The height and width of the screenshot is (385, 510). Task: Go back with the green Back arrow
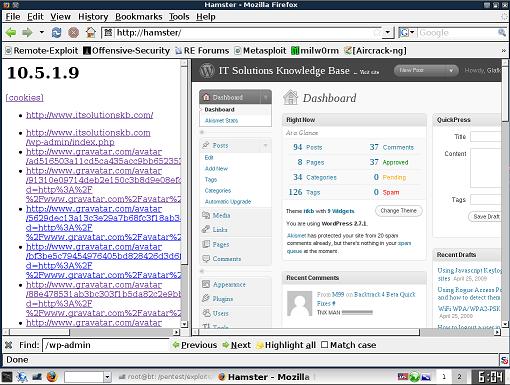point(11,33)
